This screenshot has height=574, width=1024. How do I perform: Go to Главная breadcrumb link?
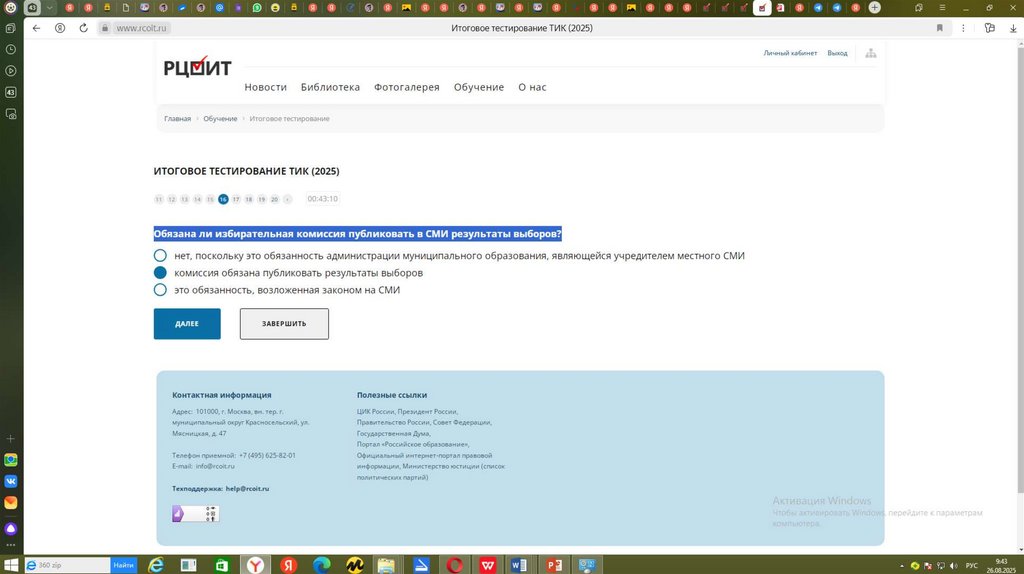(x=177, y=118)
